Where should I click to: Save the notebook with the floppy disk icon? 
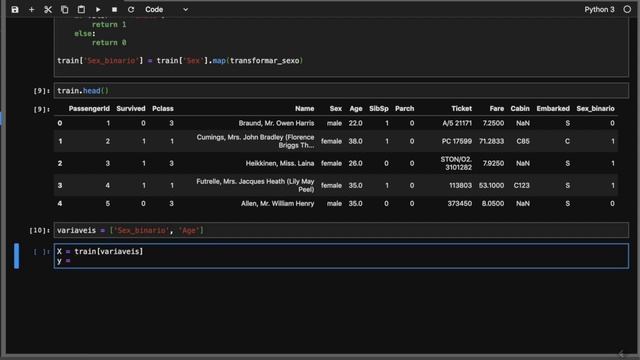tap(15, 9)
